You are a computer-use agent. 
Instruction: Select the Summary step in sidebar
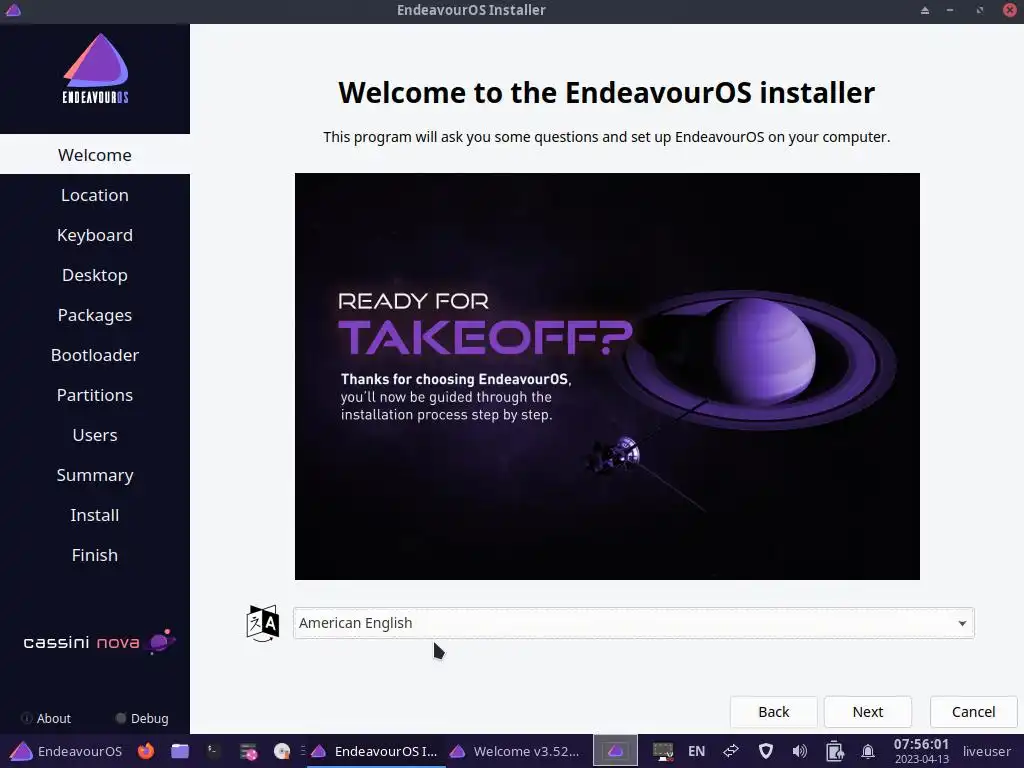[95, 475]
